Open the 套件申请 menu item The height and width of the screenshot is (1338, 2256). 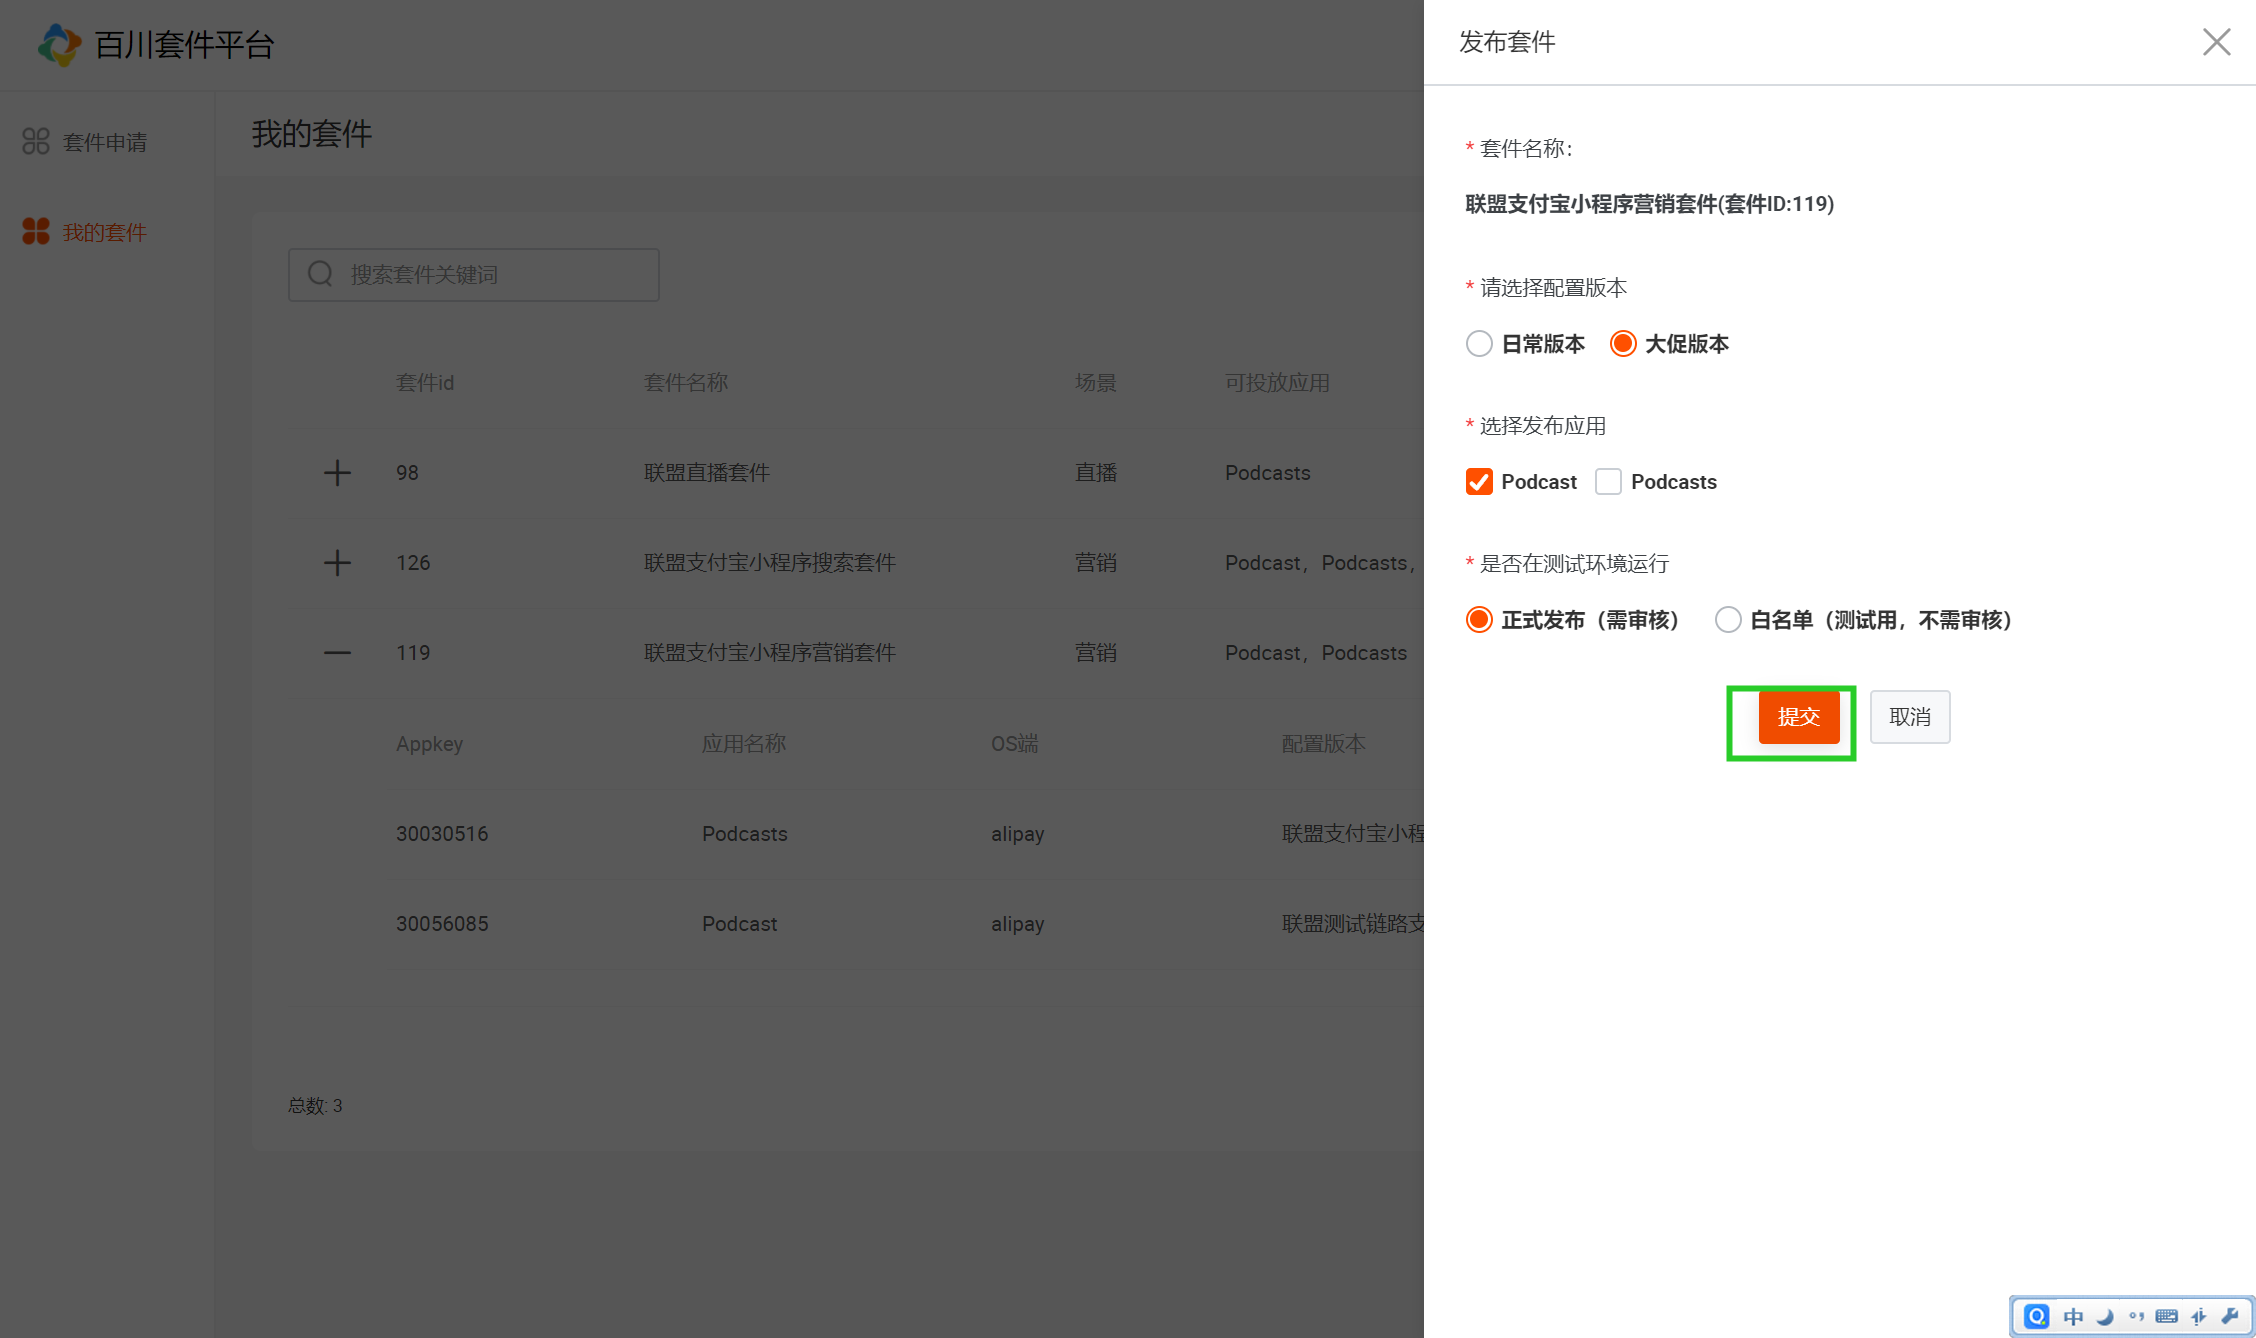coord(105,142)
